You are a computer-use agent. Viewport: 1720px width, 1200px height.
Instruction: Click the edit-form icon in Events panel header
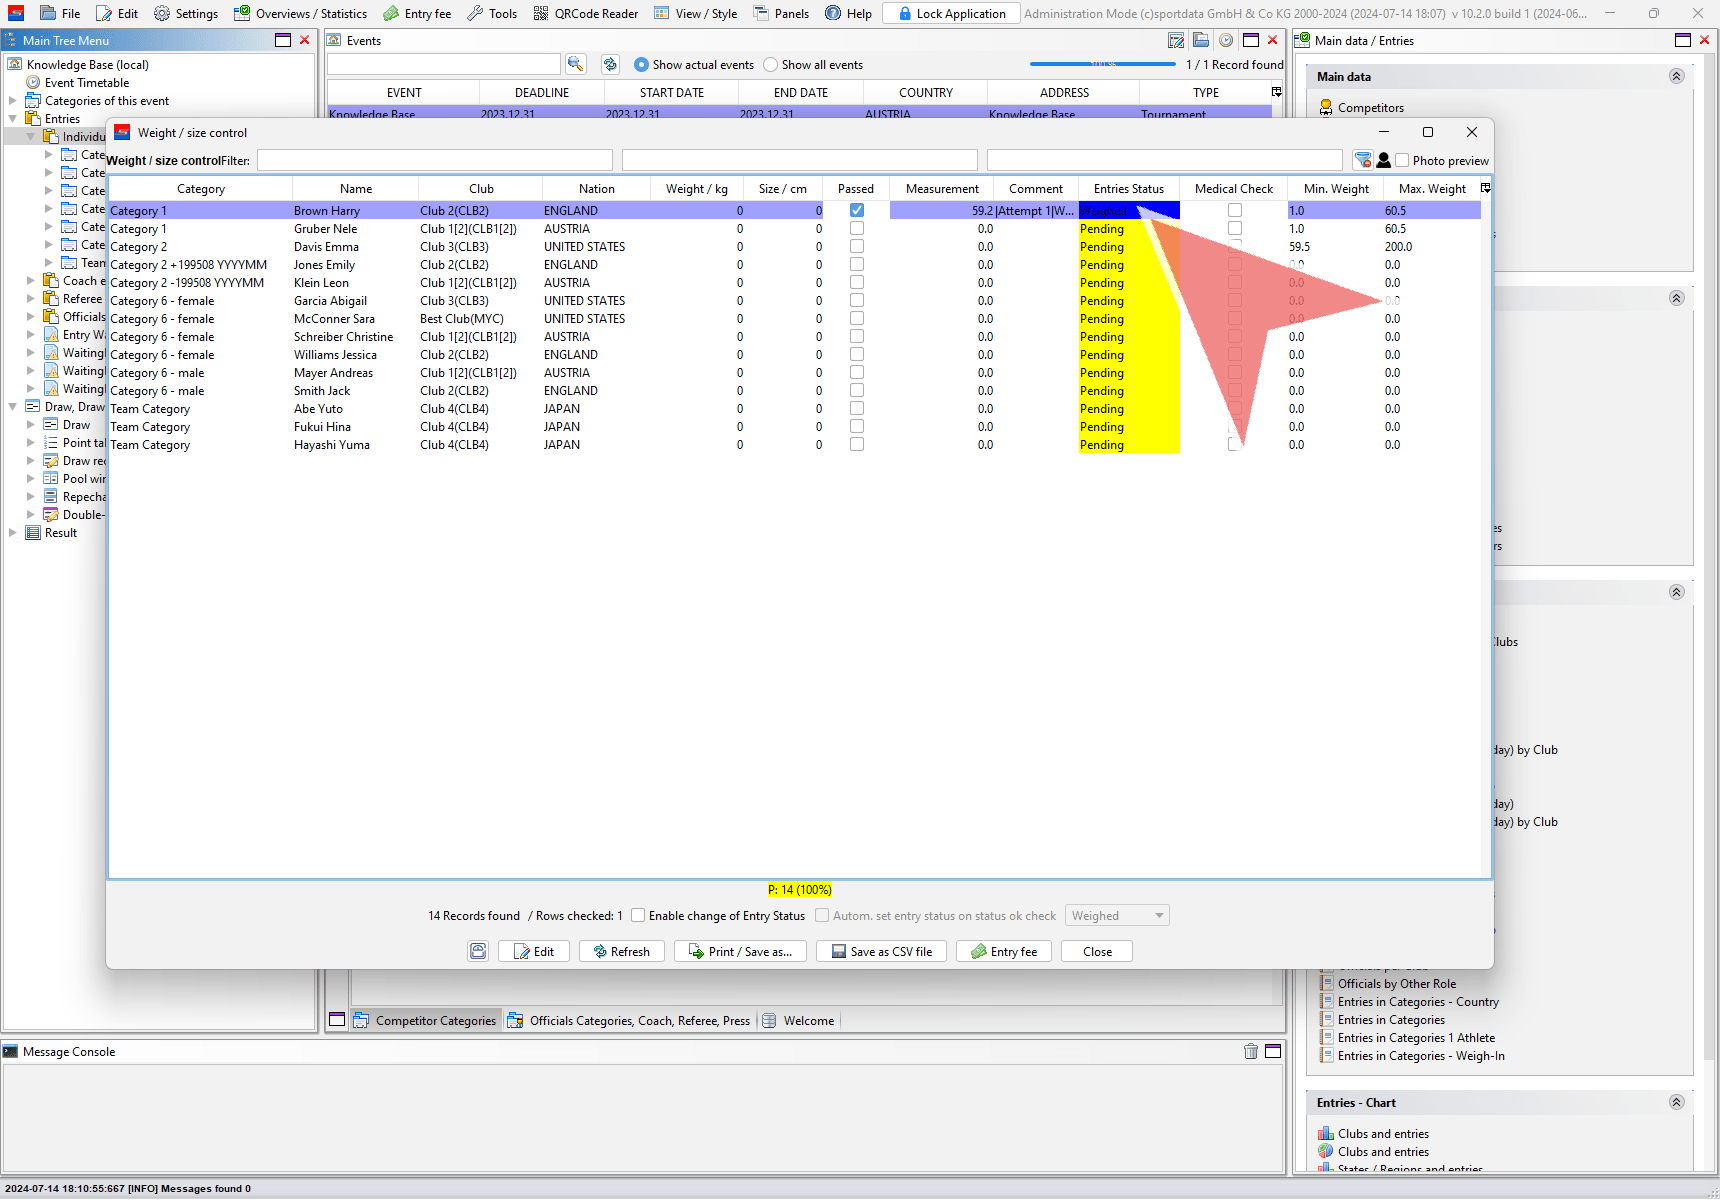pos(1176,40)
